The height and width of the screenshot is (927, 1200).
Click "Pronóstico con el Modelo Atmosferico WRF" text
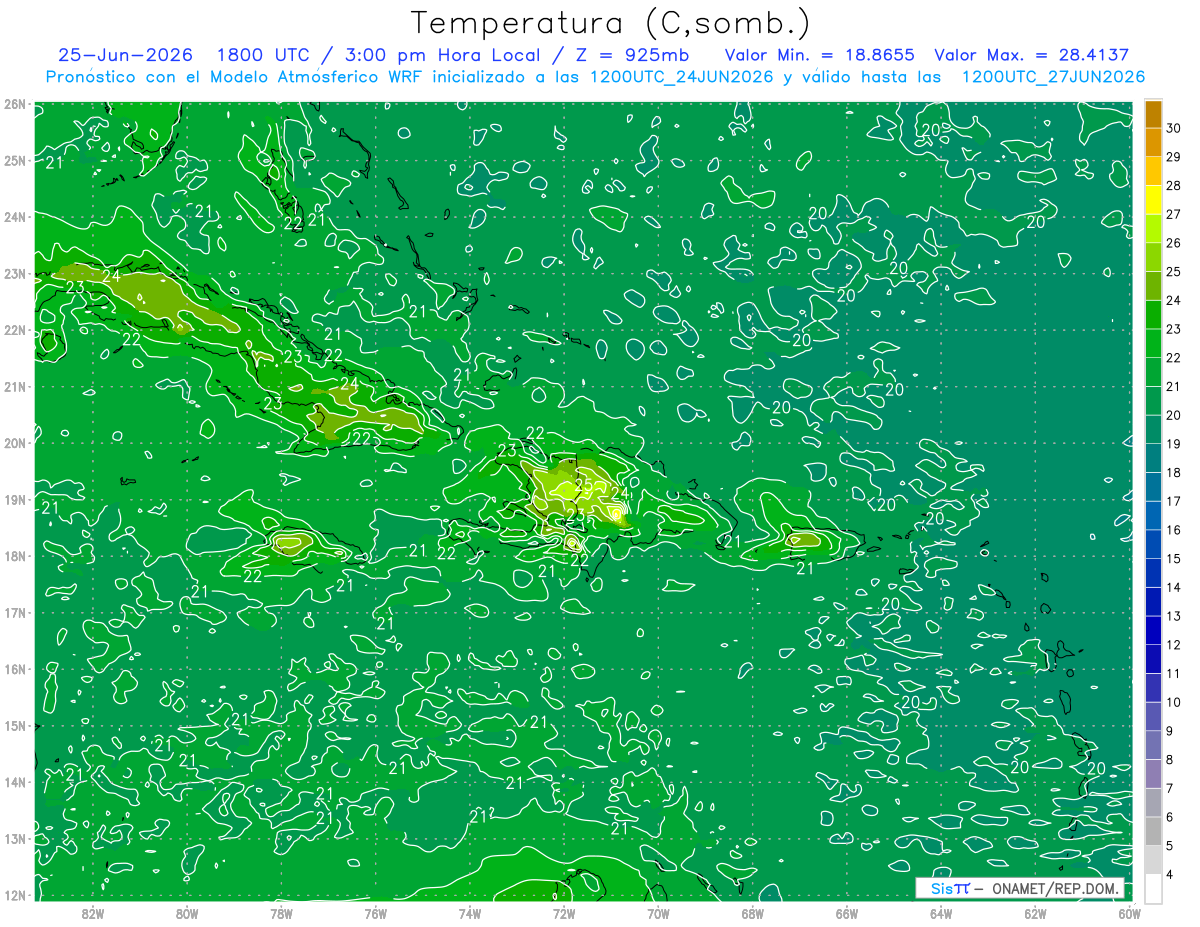235,77
